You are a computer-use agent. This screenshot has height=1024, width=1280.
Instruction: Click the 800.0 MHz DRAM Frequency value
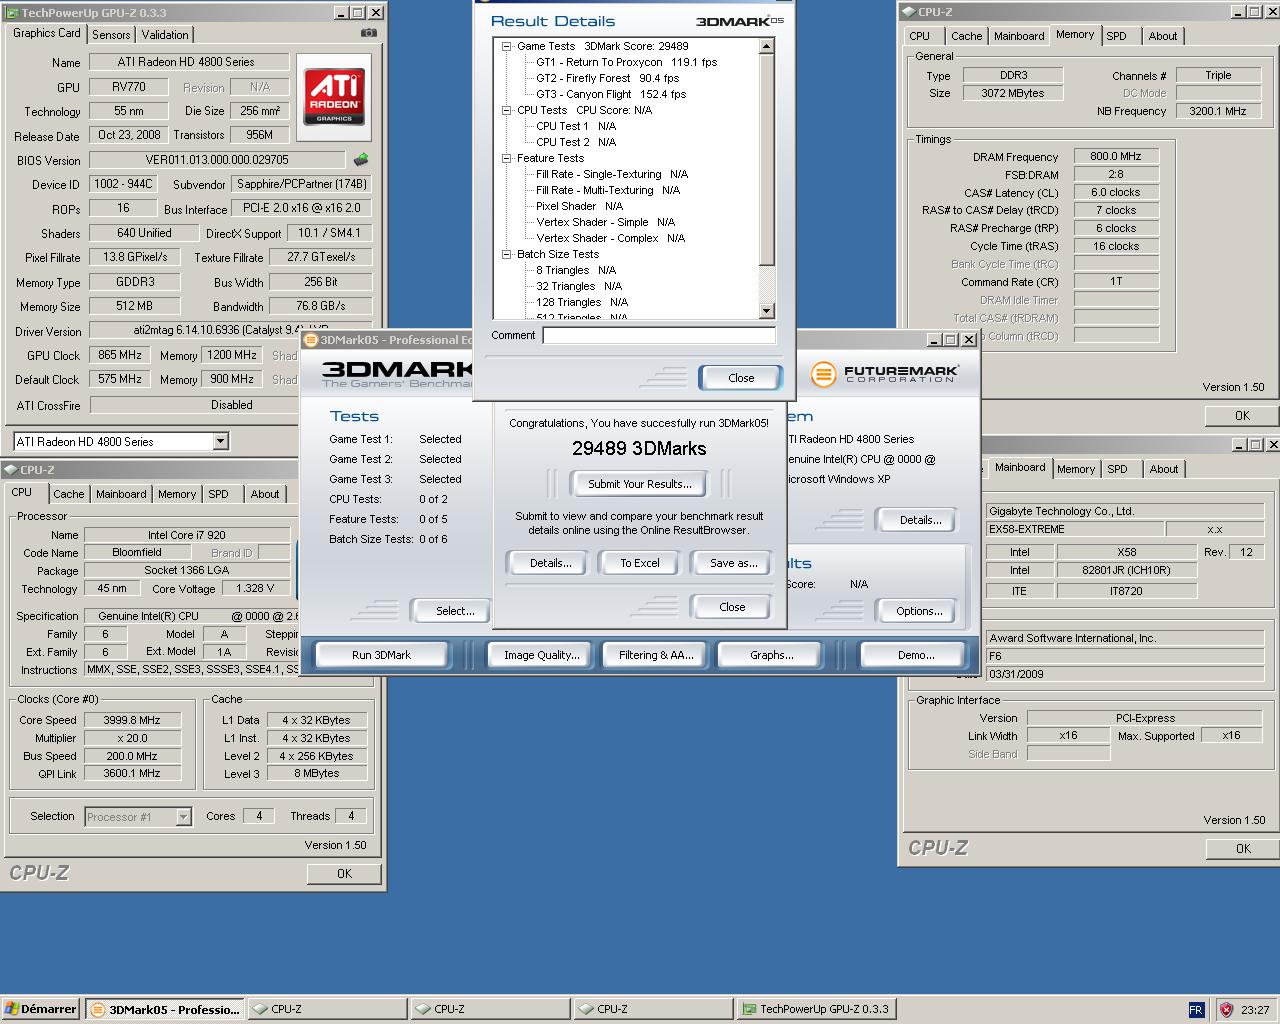[x=1116, y=156]
